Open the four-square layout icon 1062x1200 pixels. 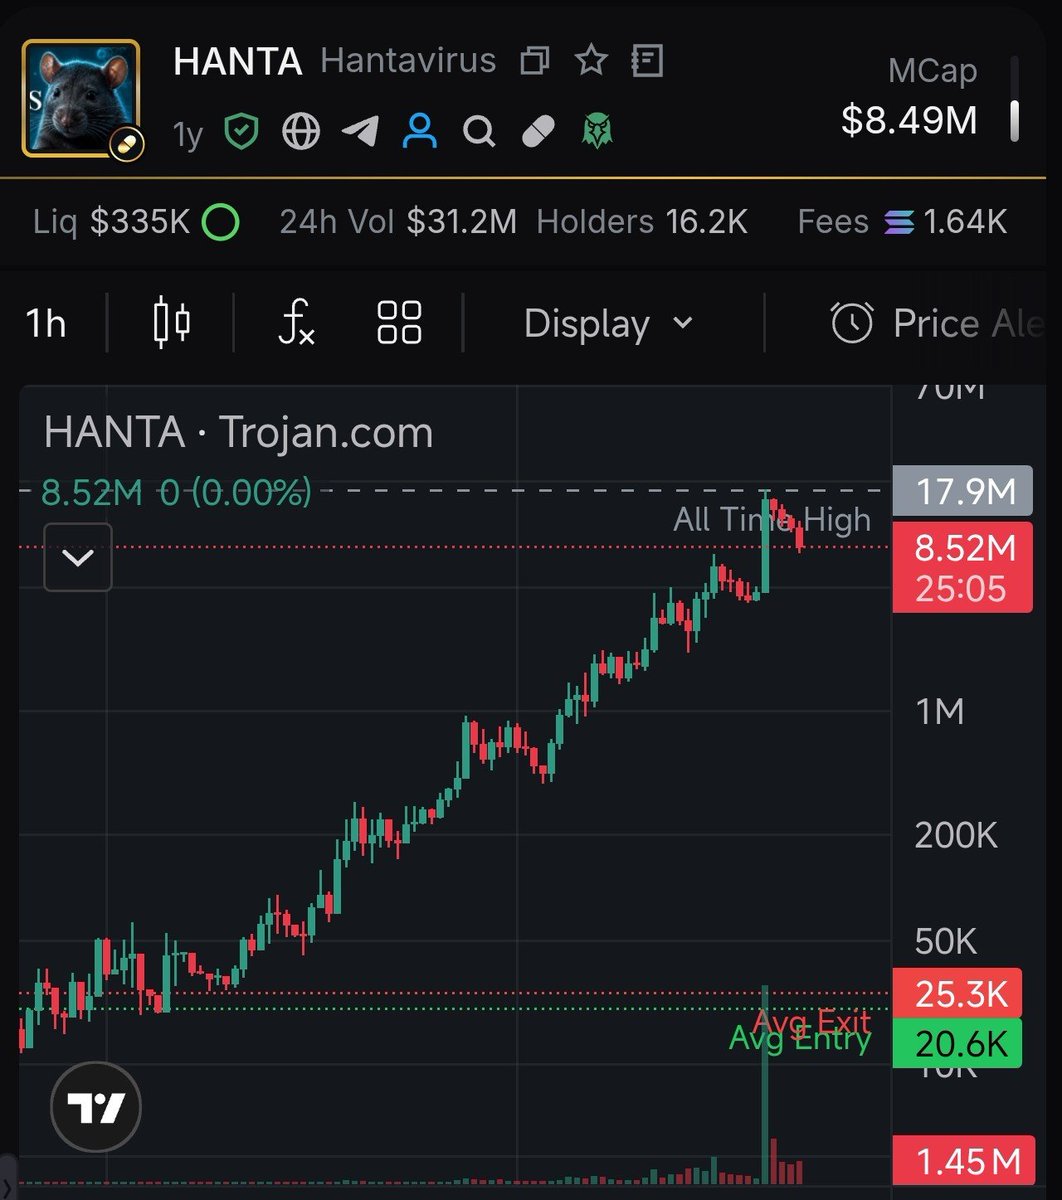point(399,323)
